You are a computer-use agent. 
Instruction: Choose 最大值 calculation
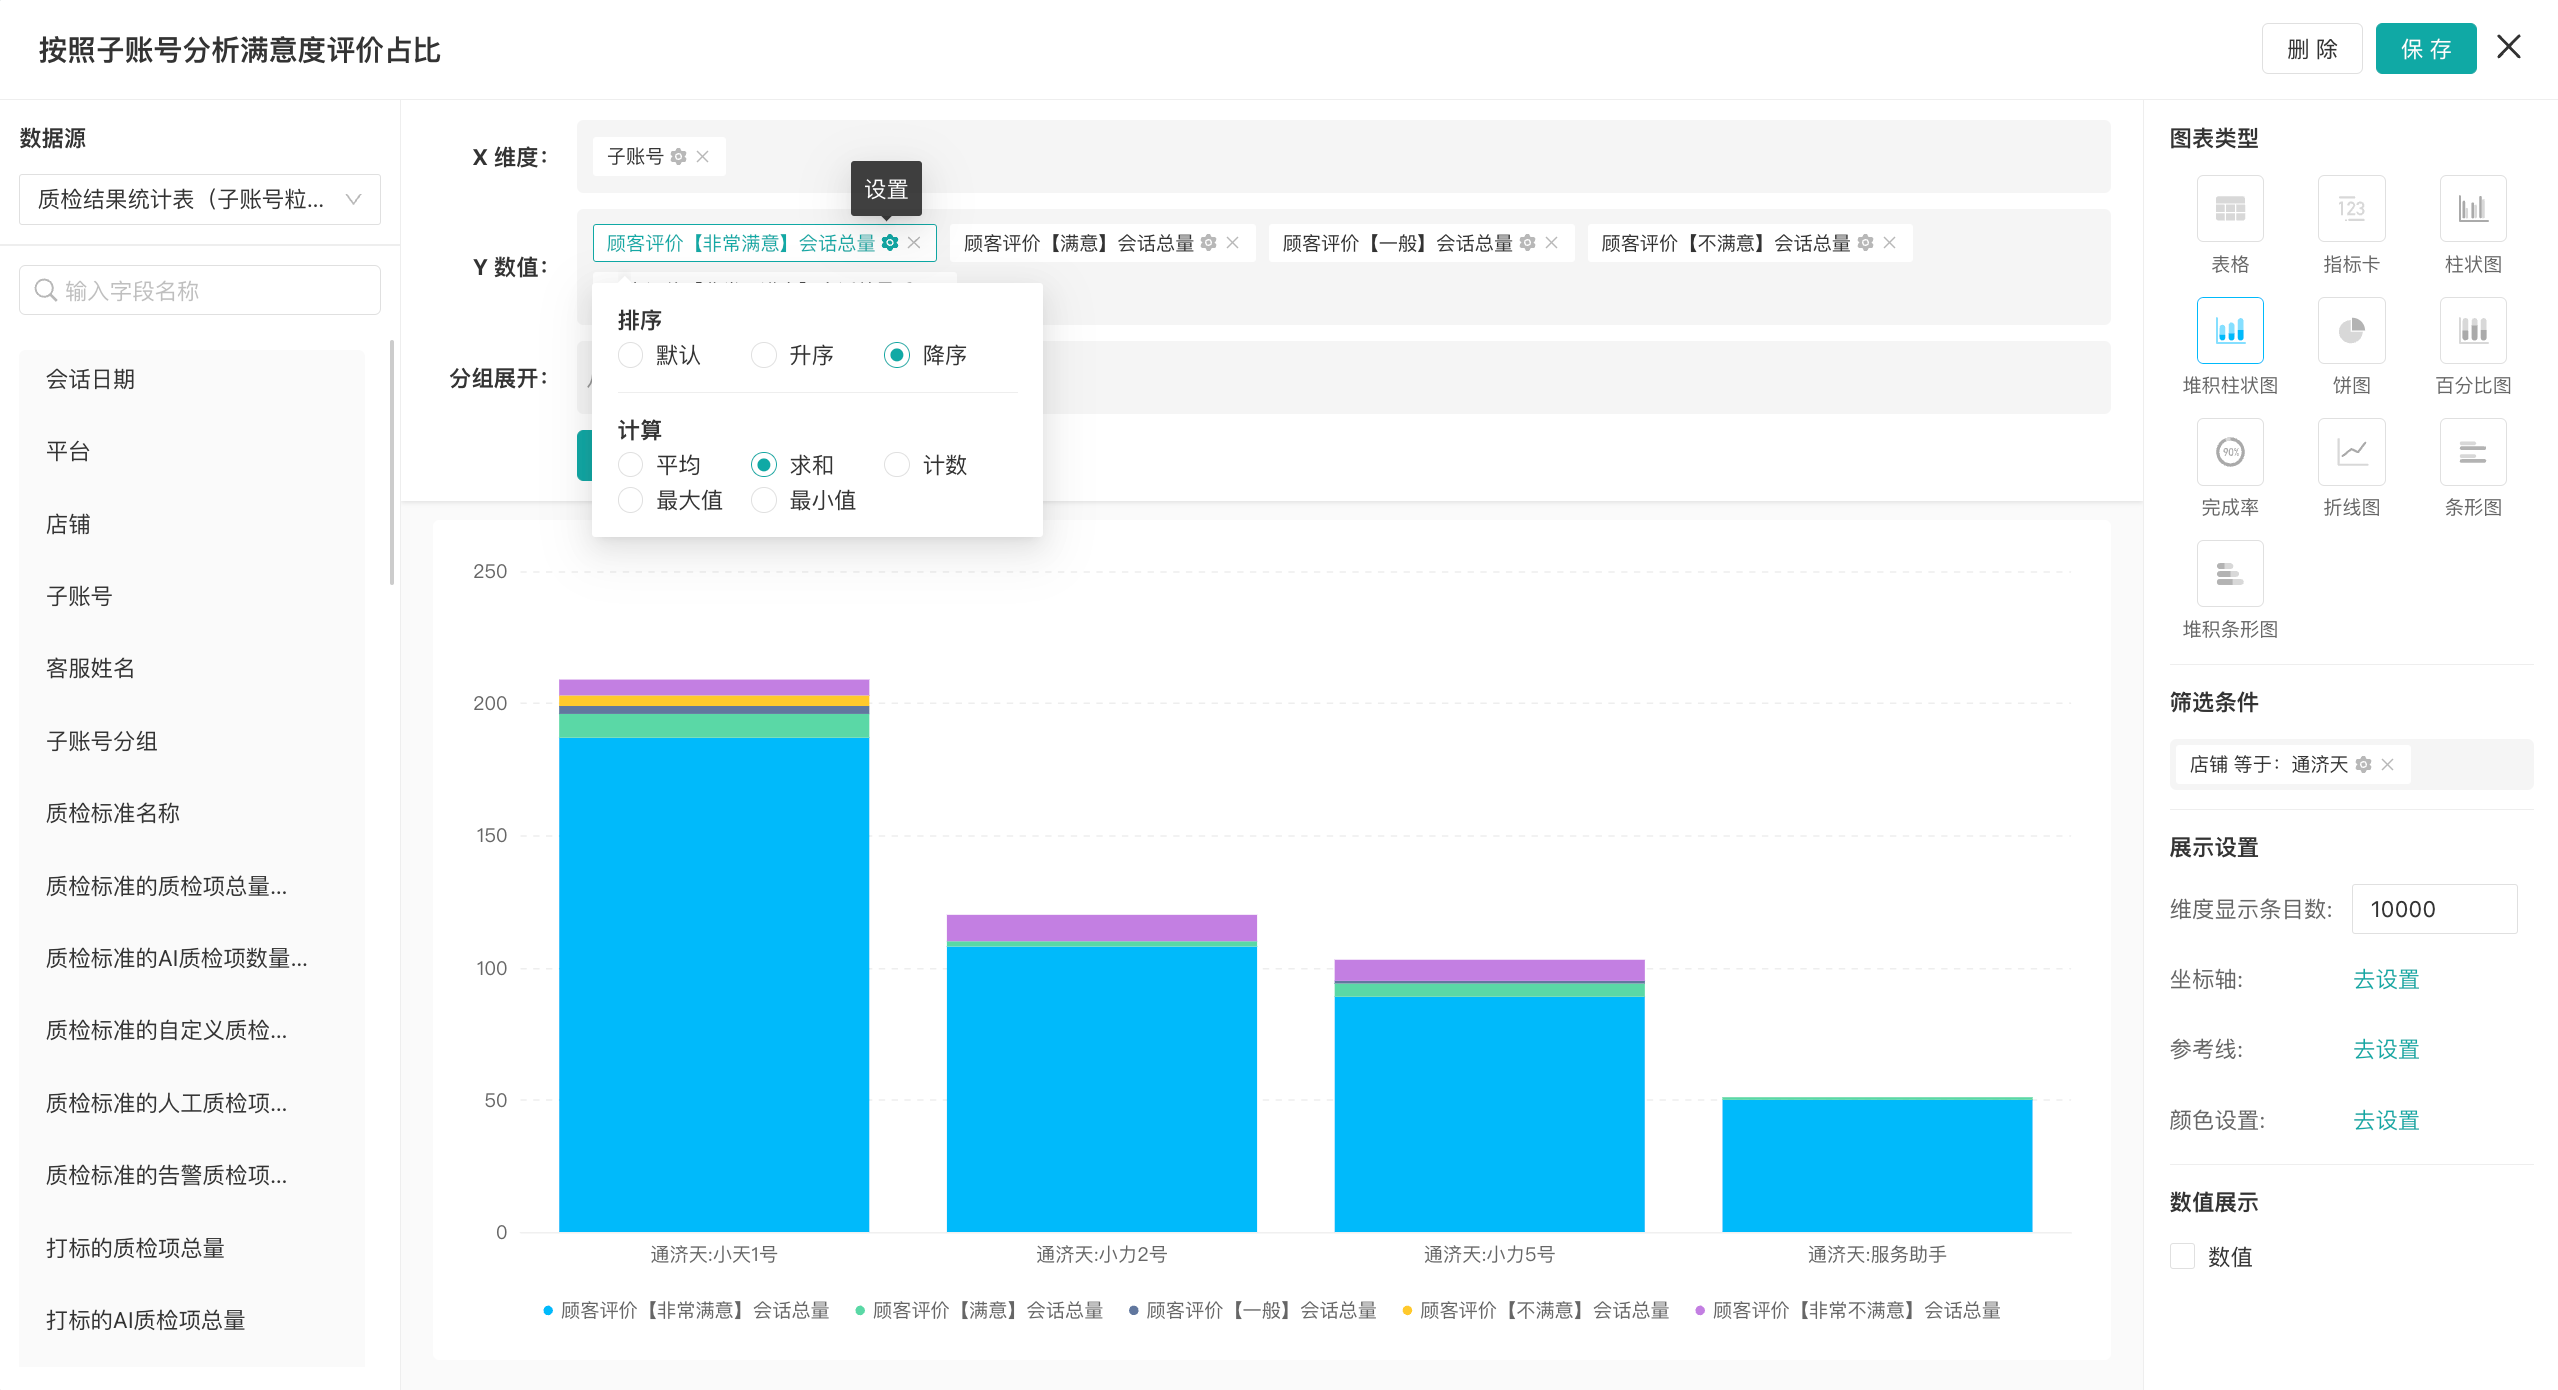pyautogui.click(x=631, y=500)
